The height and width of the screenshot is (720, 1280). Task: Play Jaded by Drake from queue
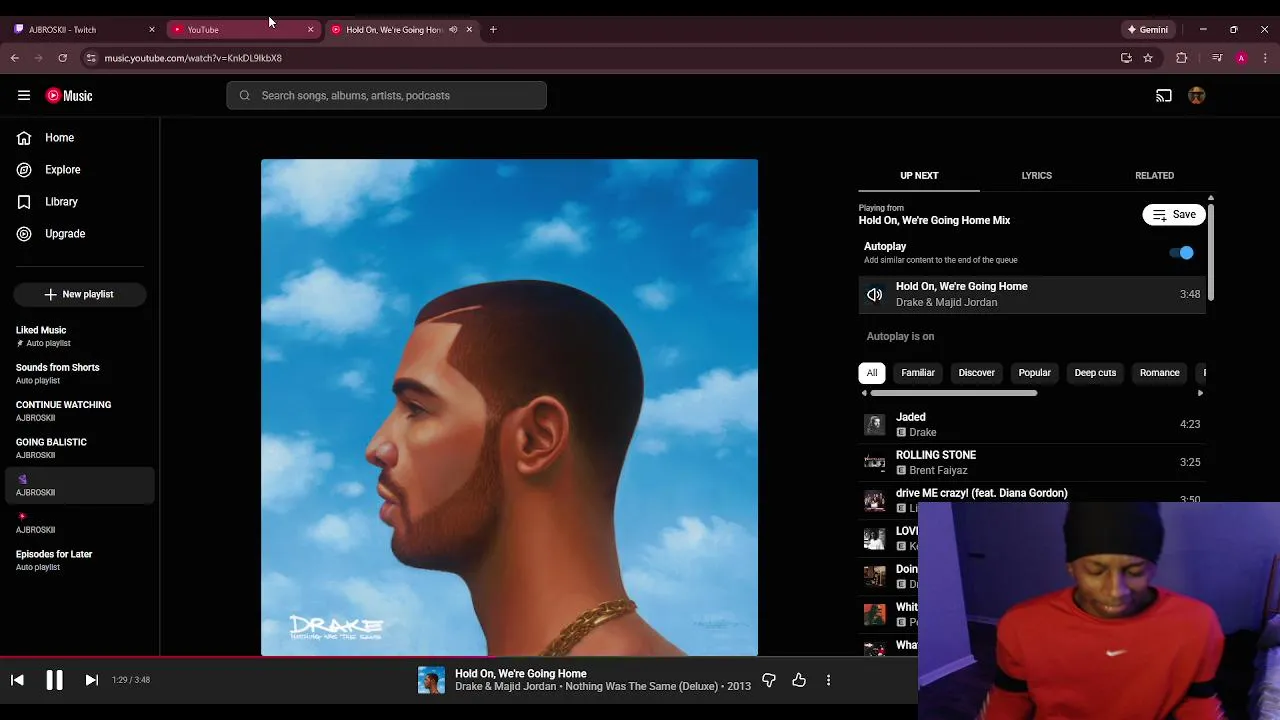click(1032, 424)
